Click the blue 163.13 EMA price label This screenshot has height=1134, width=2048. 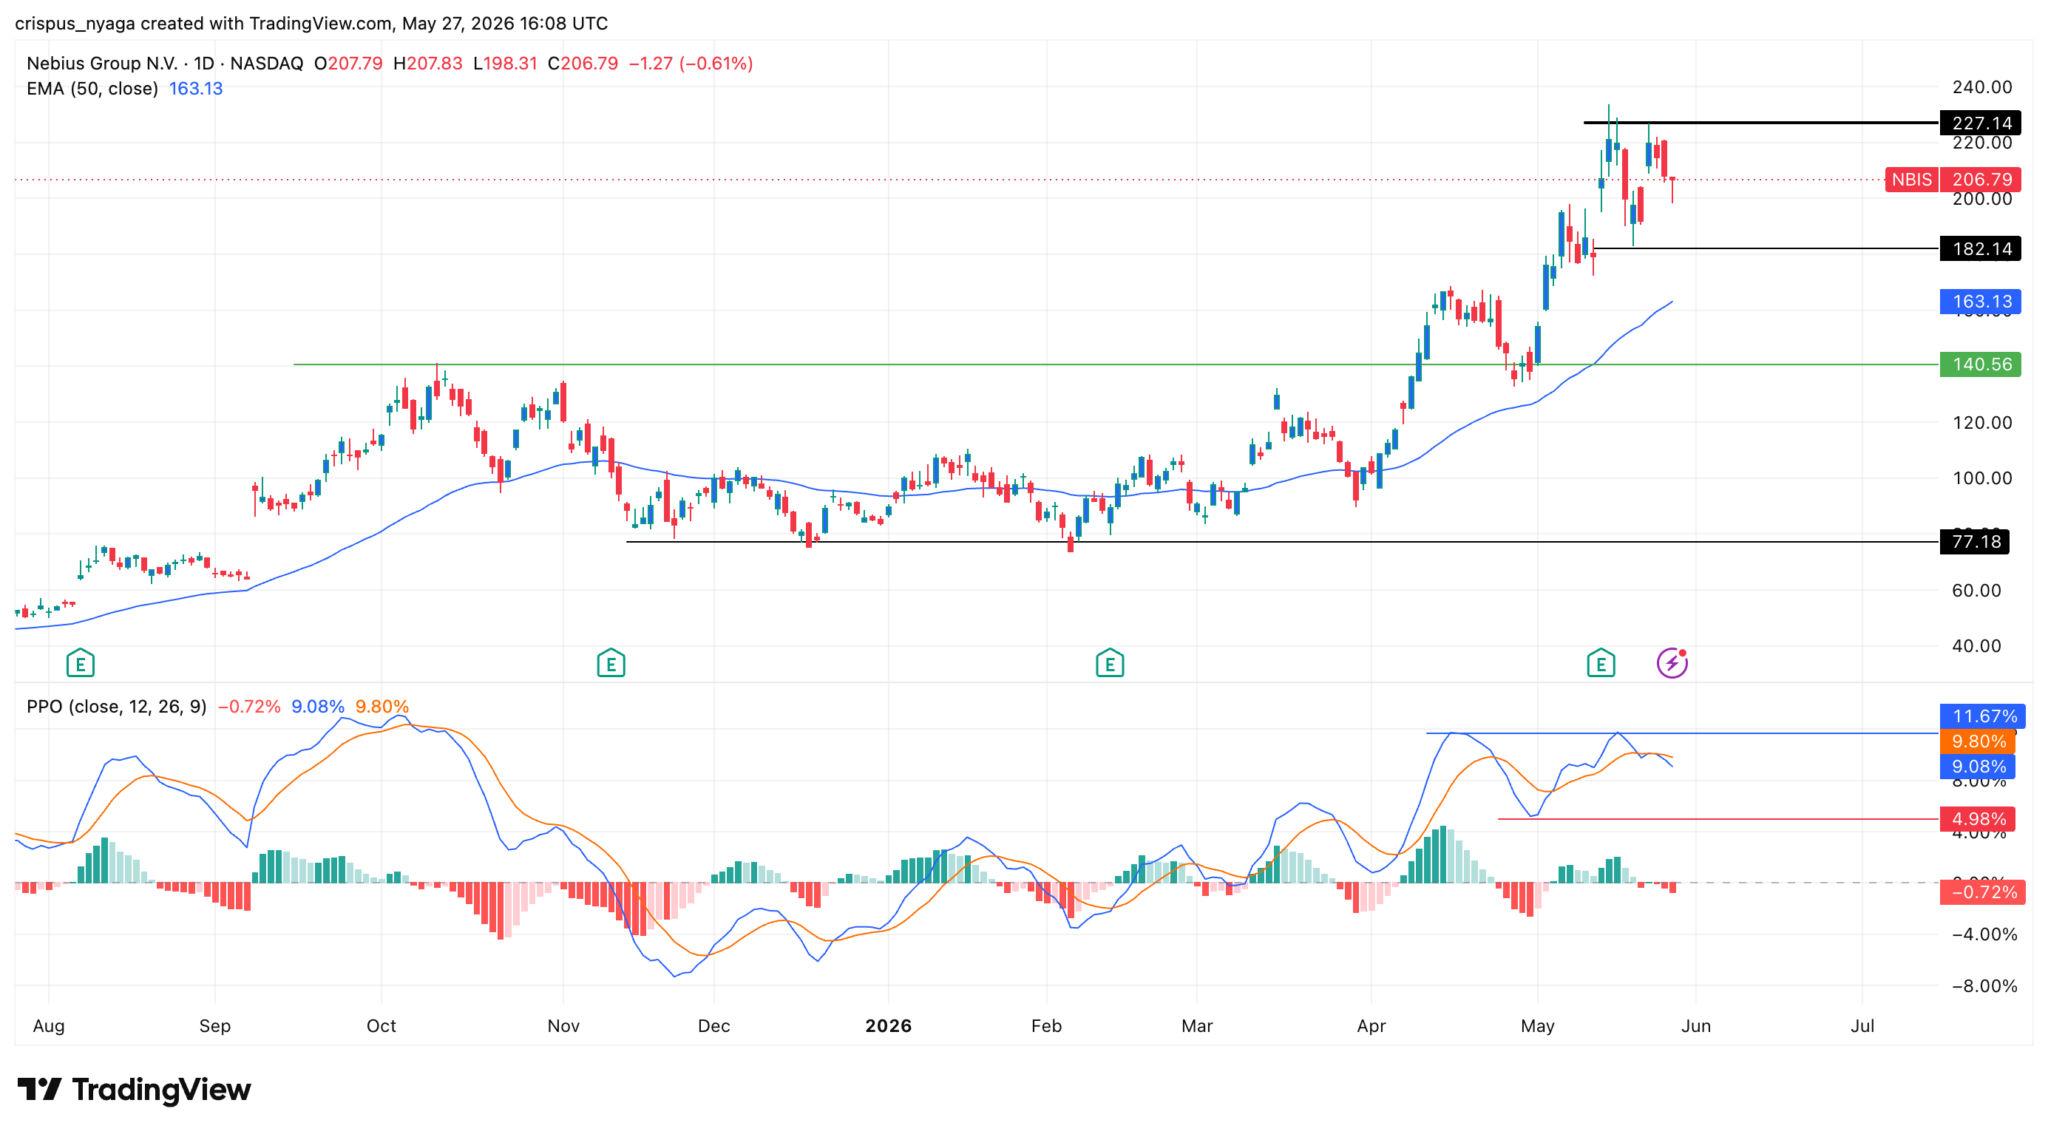[1980, 301]
